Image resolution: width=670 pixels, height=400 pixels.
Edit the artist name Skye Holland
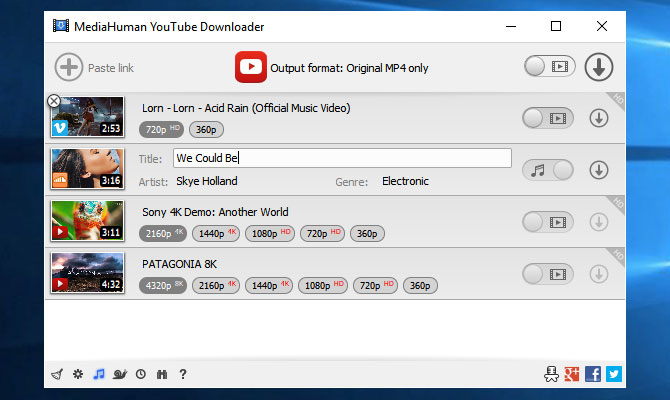(x=207, y=181)
